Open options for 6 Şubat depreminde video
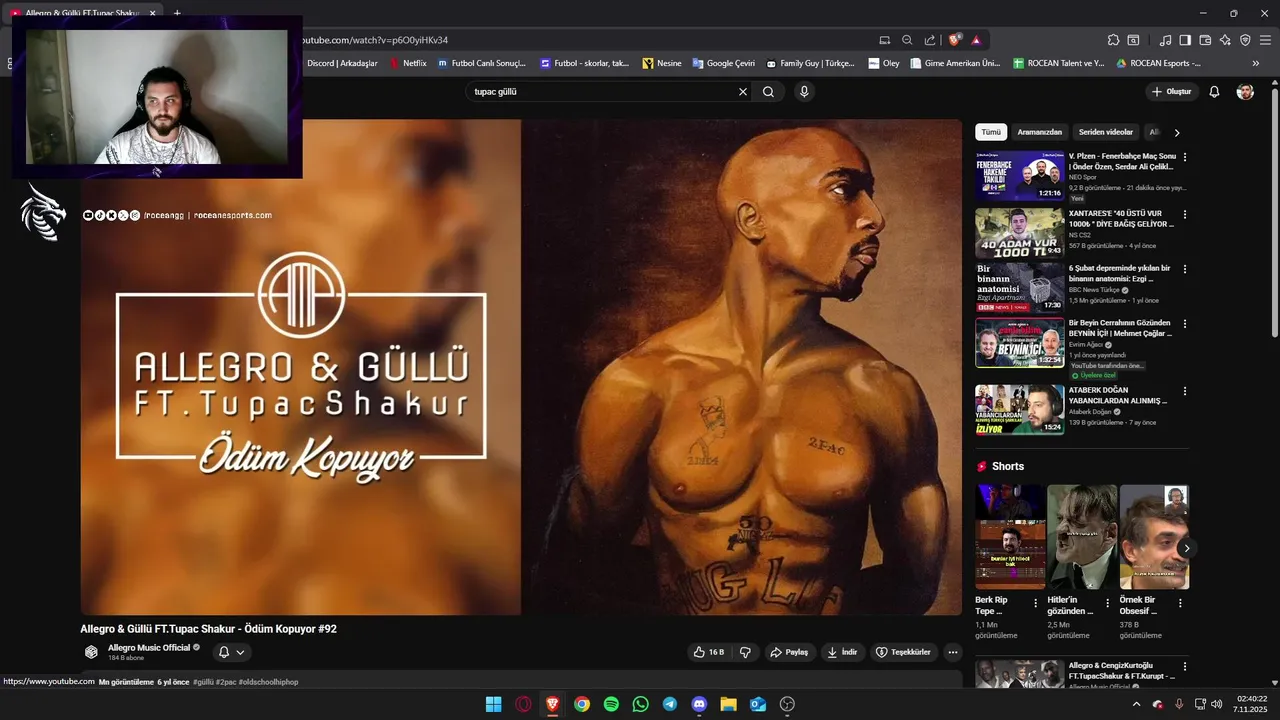Screen dimensions: 1280x720 (x=1185, y=269)
